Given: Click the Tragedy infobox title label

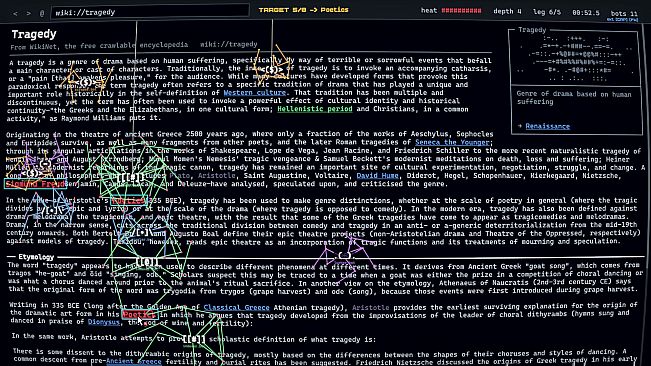Looking at the screenshot, I should coord(532,30).
